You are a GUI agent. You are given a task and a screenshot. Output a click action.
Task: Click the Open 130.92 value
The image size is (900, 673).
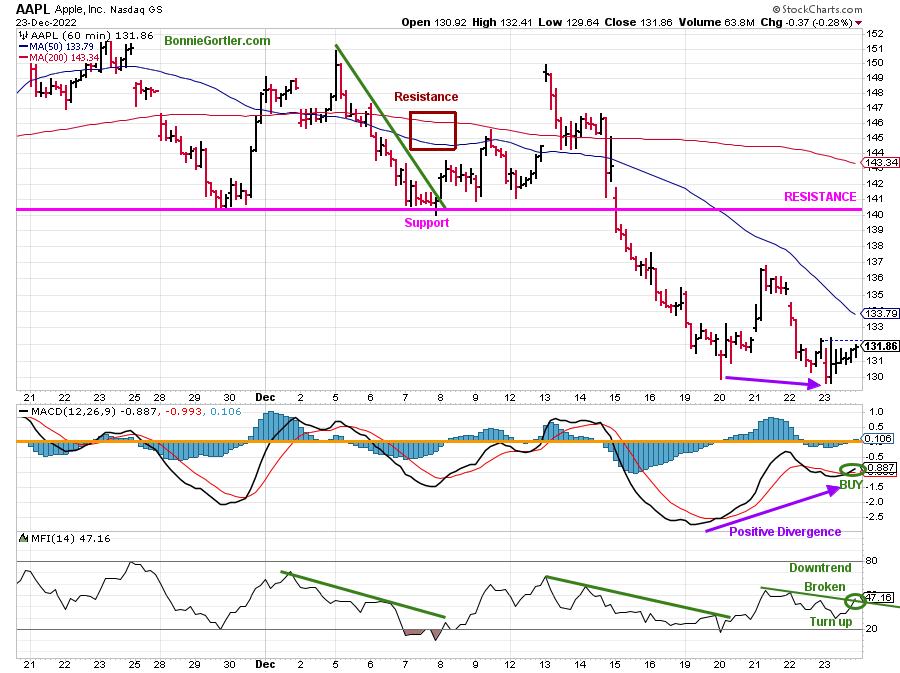pyautogui.click(x=433, y=22)
